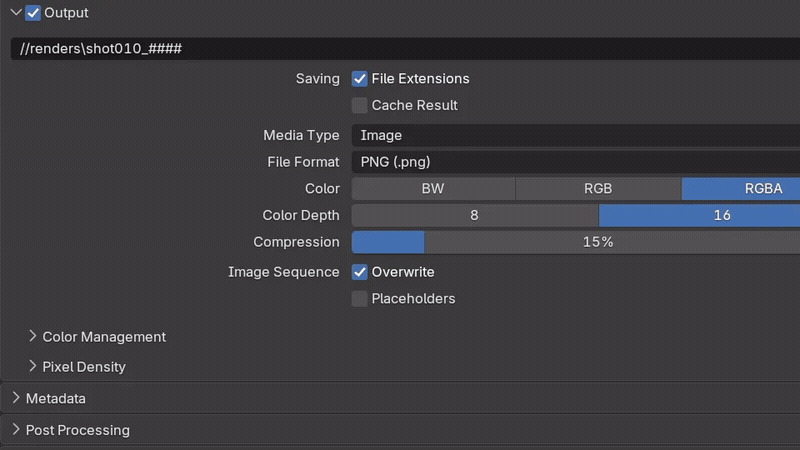Expand the Post Processing panel

pyautogui.click(x=16, y=430)
